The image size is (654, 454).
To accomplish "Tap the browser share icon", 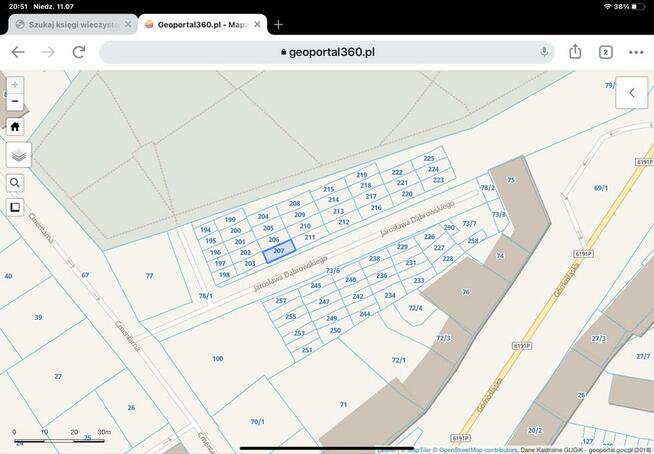I will (575, 52).
